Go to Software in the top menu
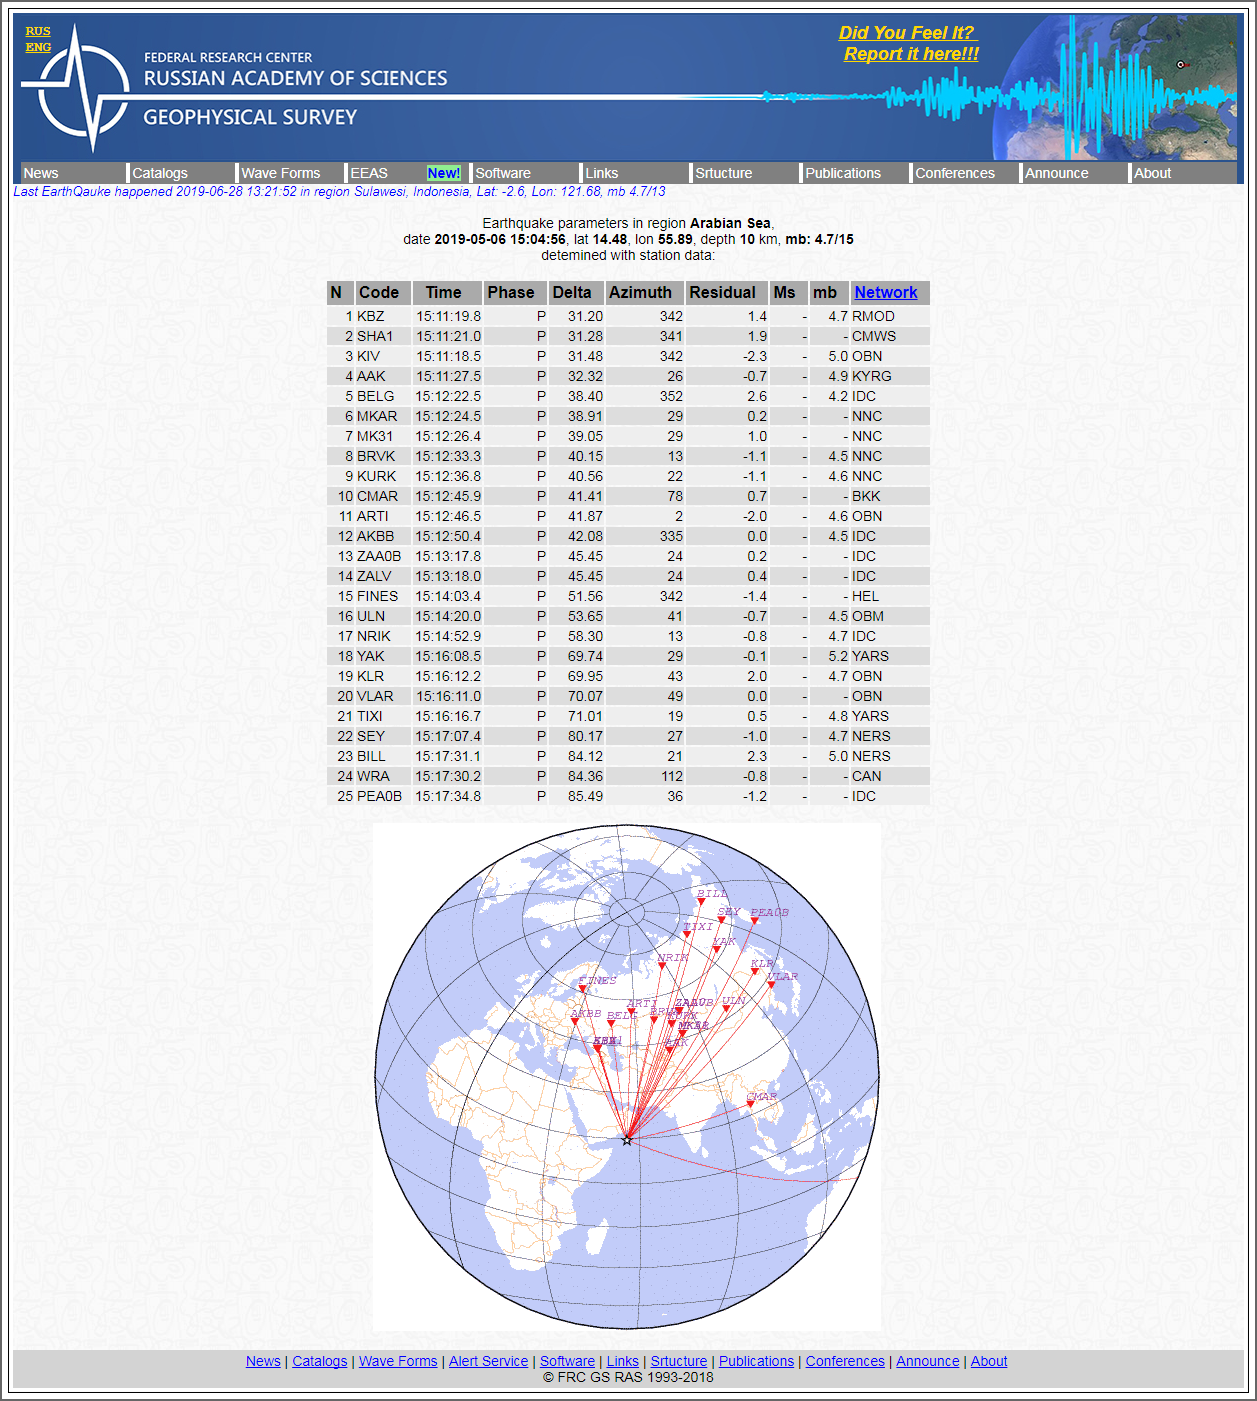Image resolution: width=1257 pixels, height=1401 pixels. (x=503, y=173)
